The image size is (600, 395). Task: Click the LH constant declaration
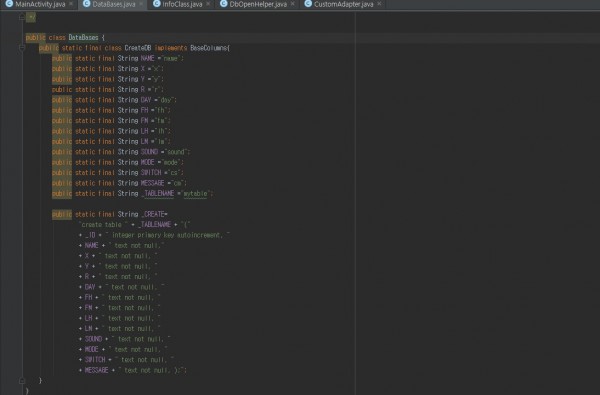pos(144,131)
